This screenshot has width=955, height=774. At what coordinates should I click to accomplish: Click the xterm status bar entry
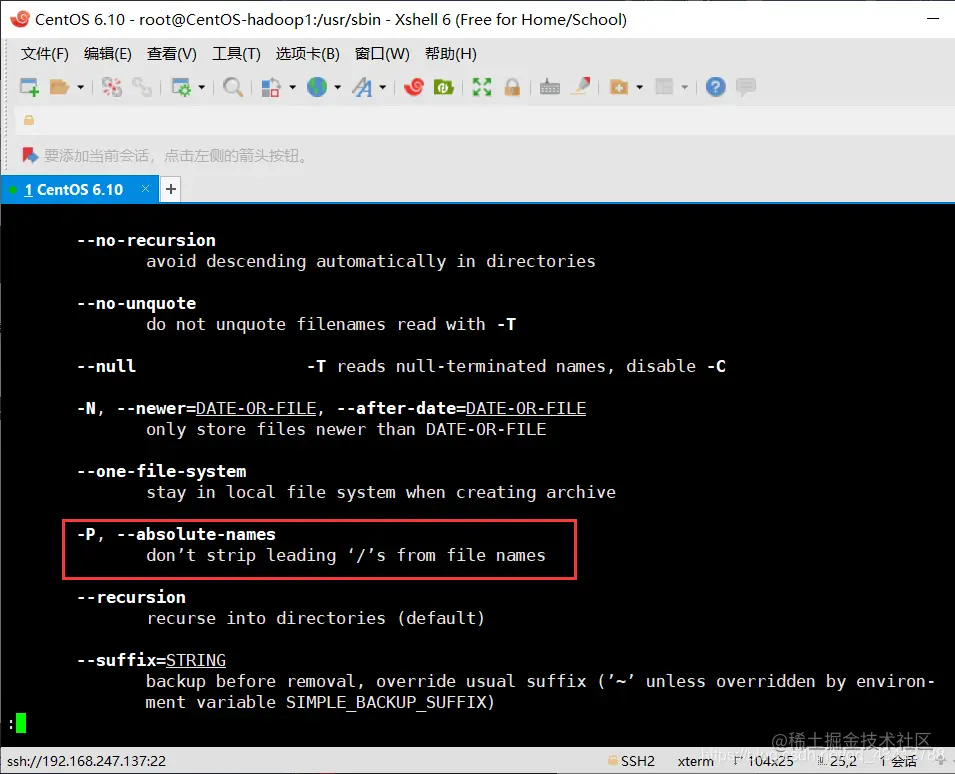(696, 761)
